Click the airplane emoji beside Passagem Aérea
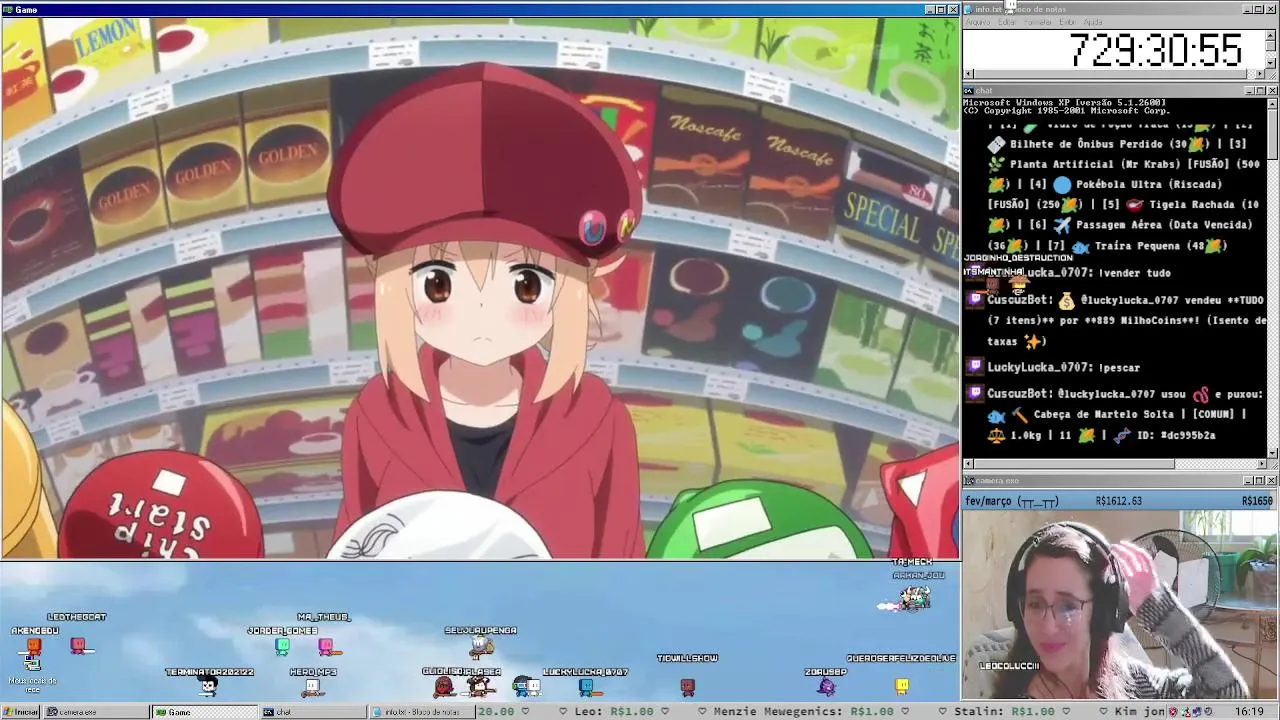Viewport: 1280px width, 720px height. 1062,225
